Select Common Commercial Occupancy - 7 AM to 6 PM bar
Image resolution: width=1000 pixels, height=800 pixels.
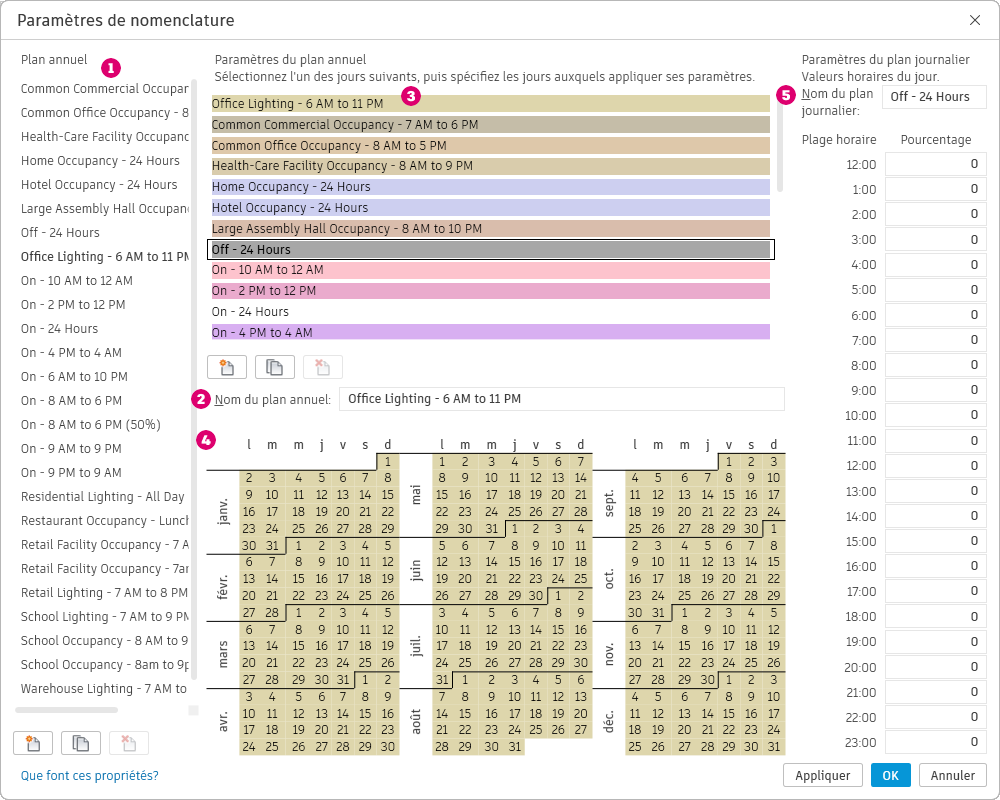click(x=490, y=124)
